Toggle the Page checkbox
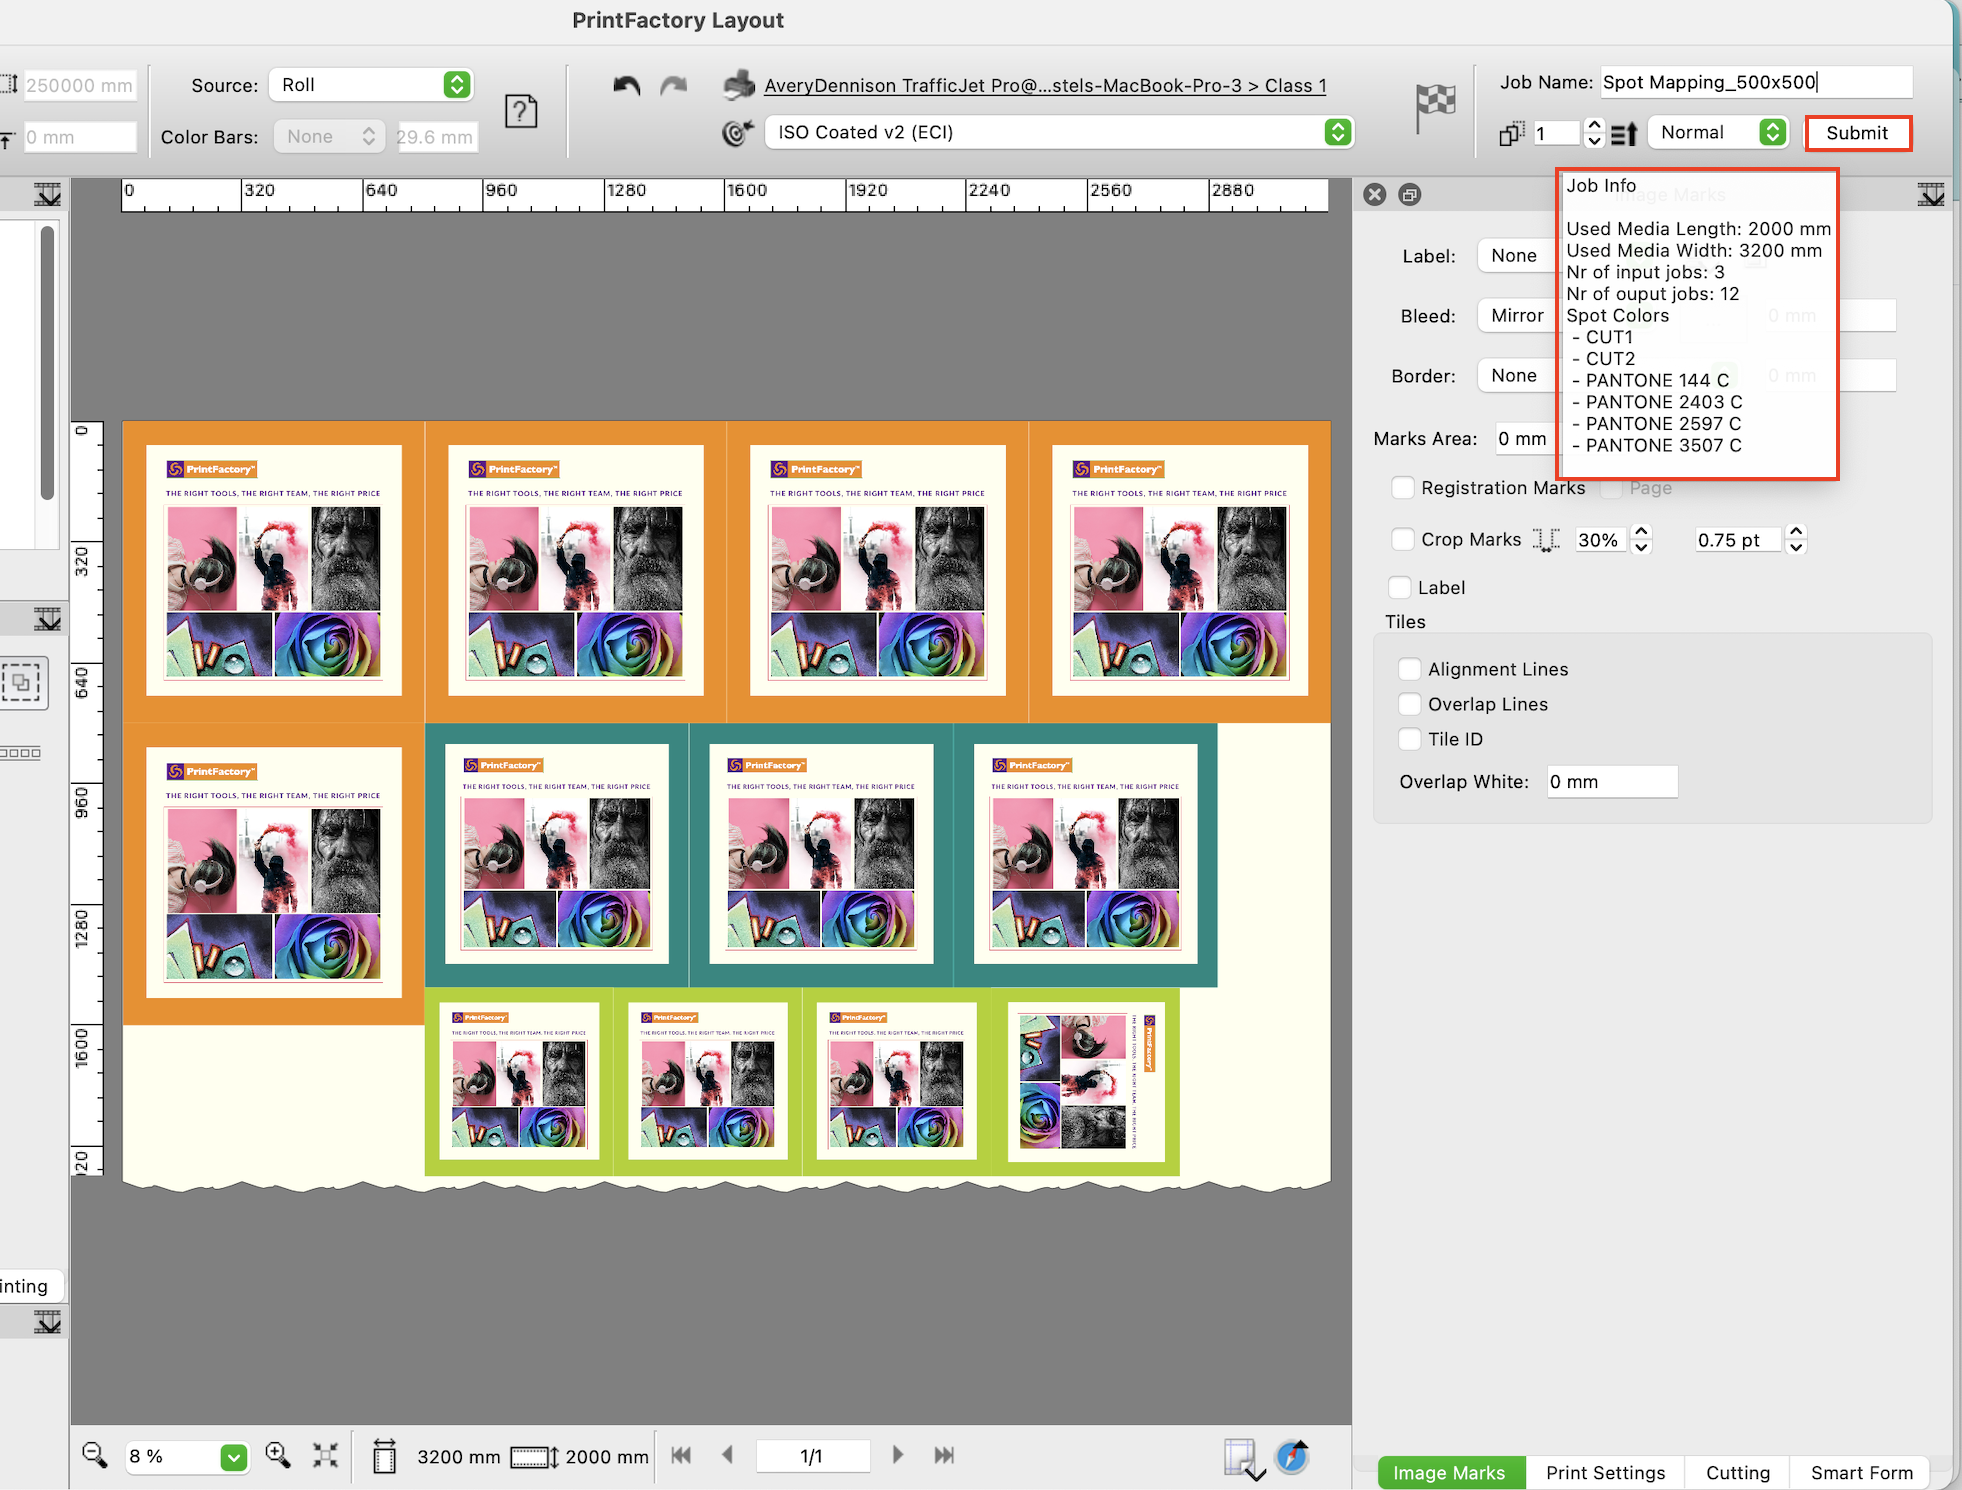 tap(1611, 488)
